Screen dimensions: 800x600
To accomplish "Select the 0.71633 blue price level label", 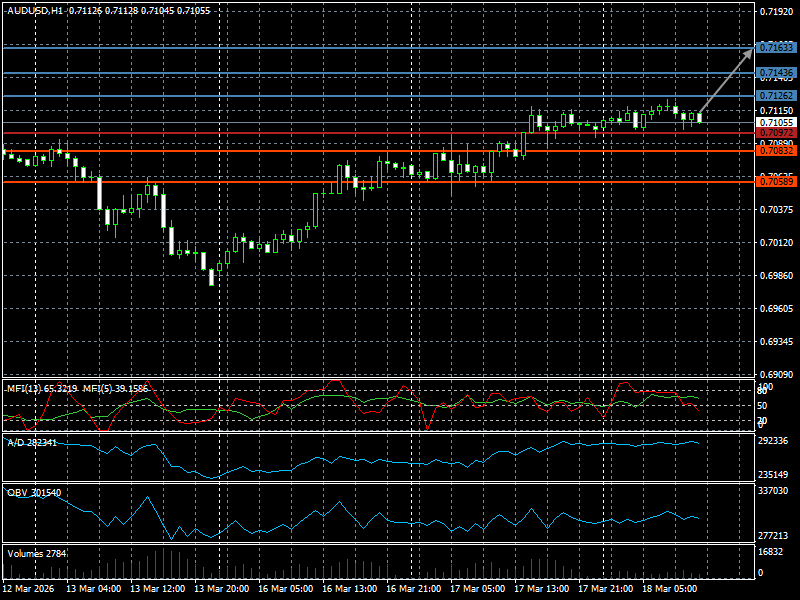I will coord(776,47).
